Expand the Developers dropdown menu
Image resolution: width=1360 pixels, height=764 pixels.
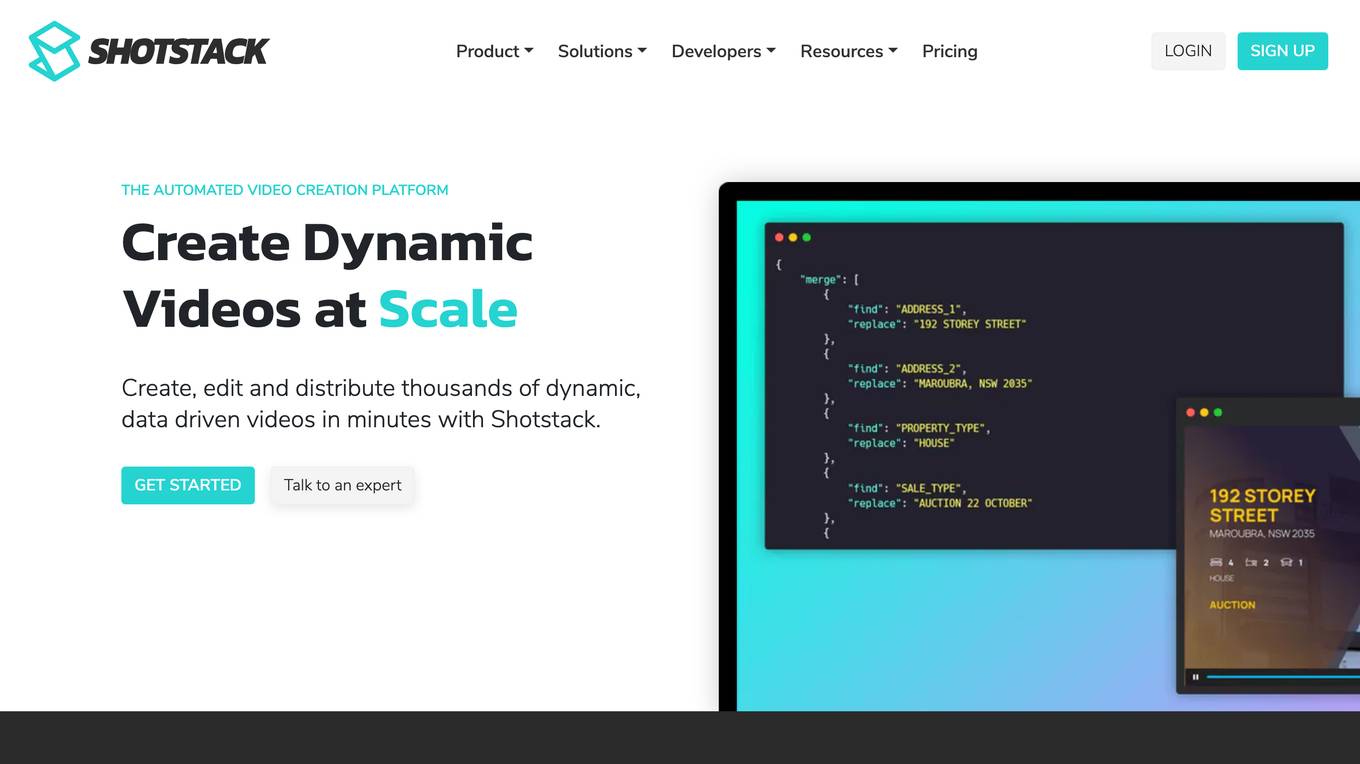(x=724, y=51)
